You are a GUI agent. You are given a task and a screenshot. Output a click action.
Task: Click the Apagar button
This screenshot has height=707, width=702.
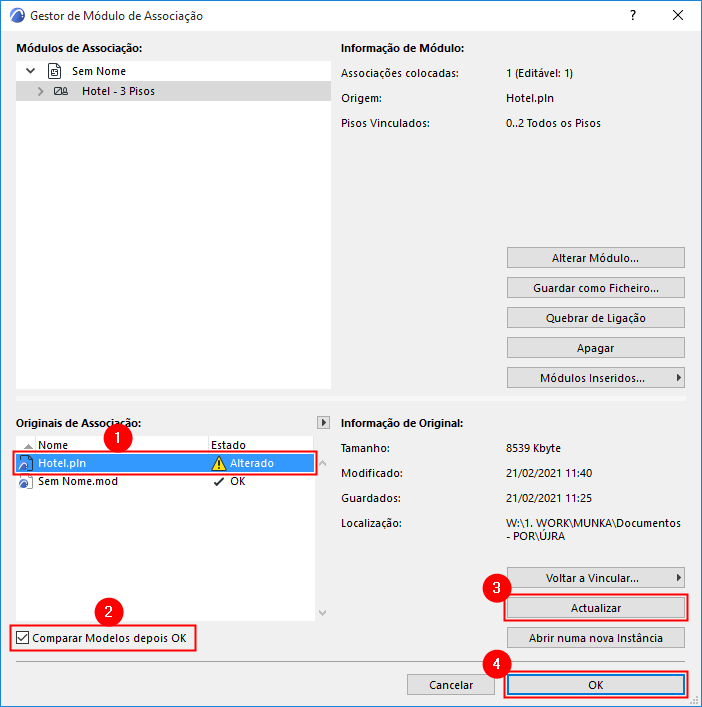click(x=595, y=348)
